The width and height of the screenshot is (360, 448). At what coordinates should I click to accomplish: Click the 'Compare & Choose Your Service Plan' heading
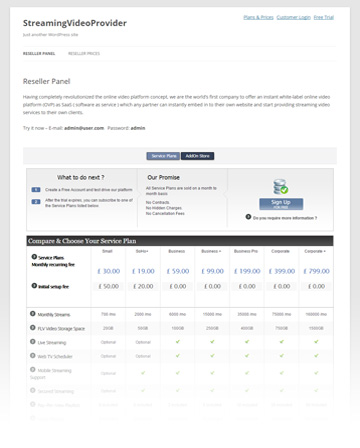click(82, 241)
